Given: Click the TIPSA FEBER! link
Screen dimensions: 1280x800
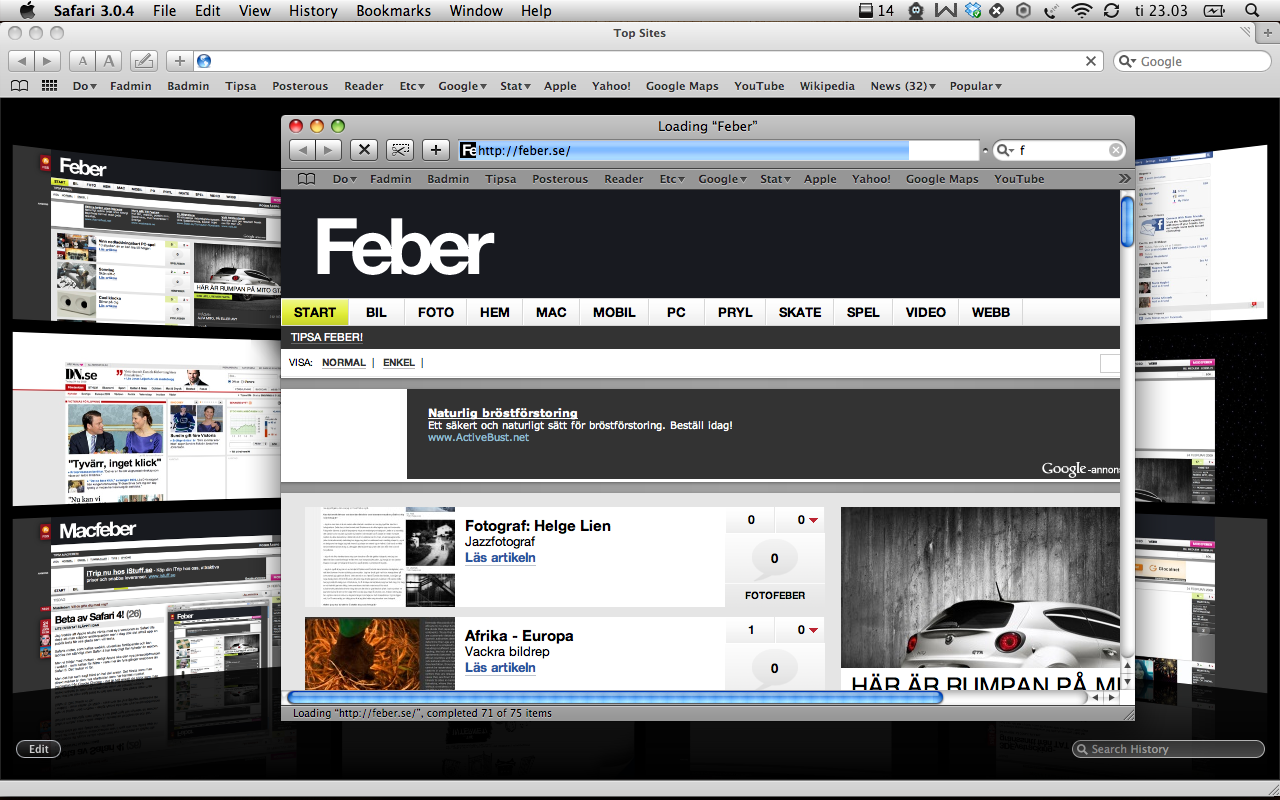Looking at the screenshot, I should coord(326,337).
